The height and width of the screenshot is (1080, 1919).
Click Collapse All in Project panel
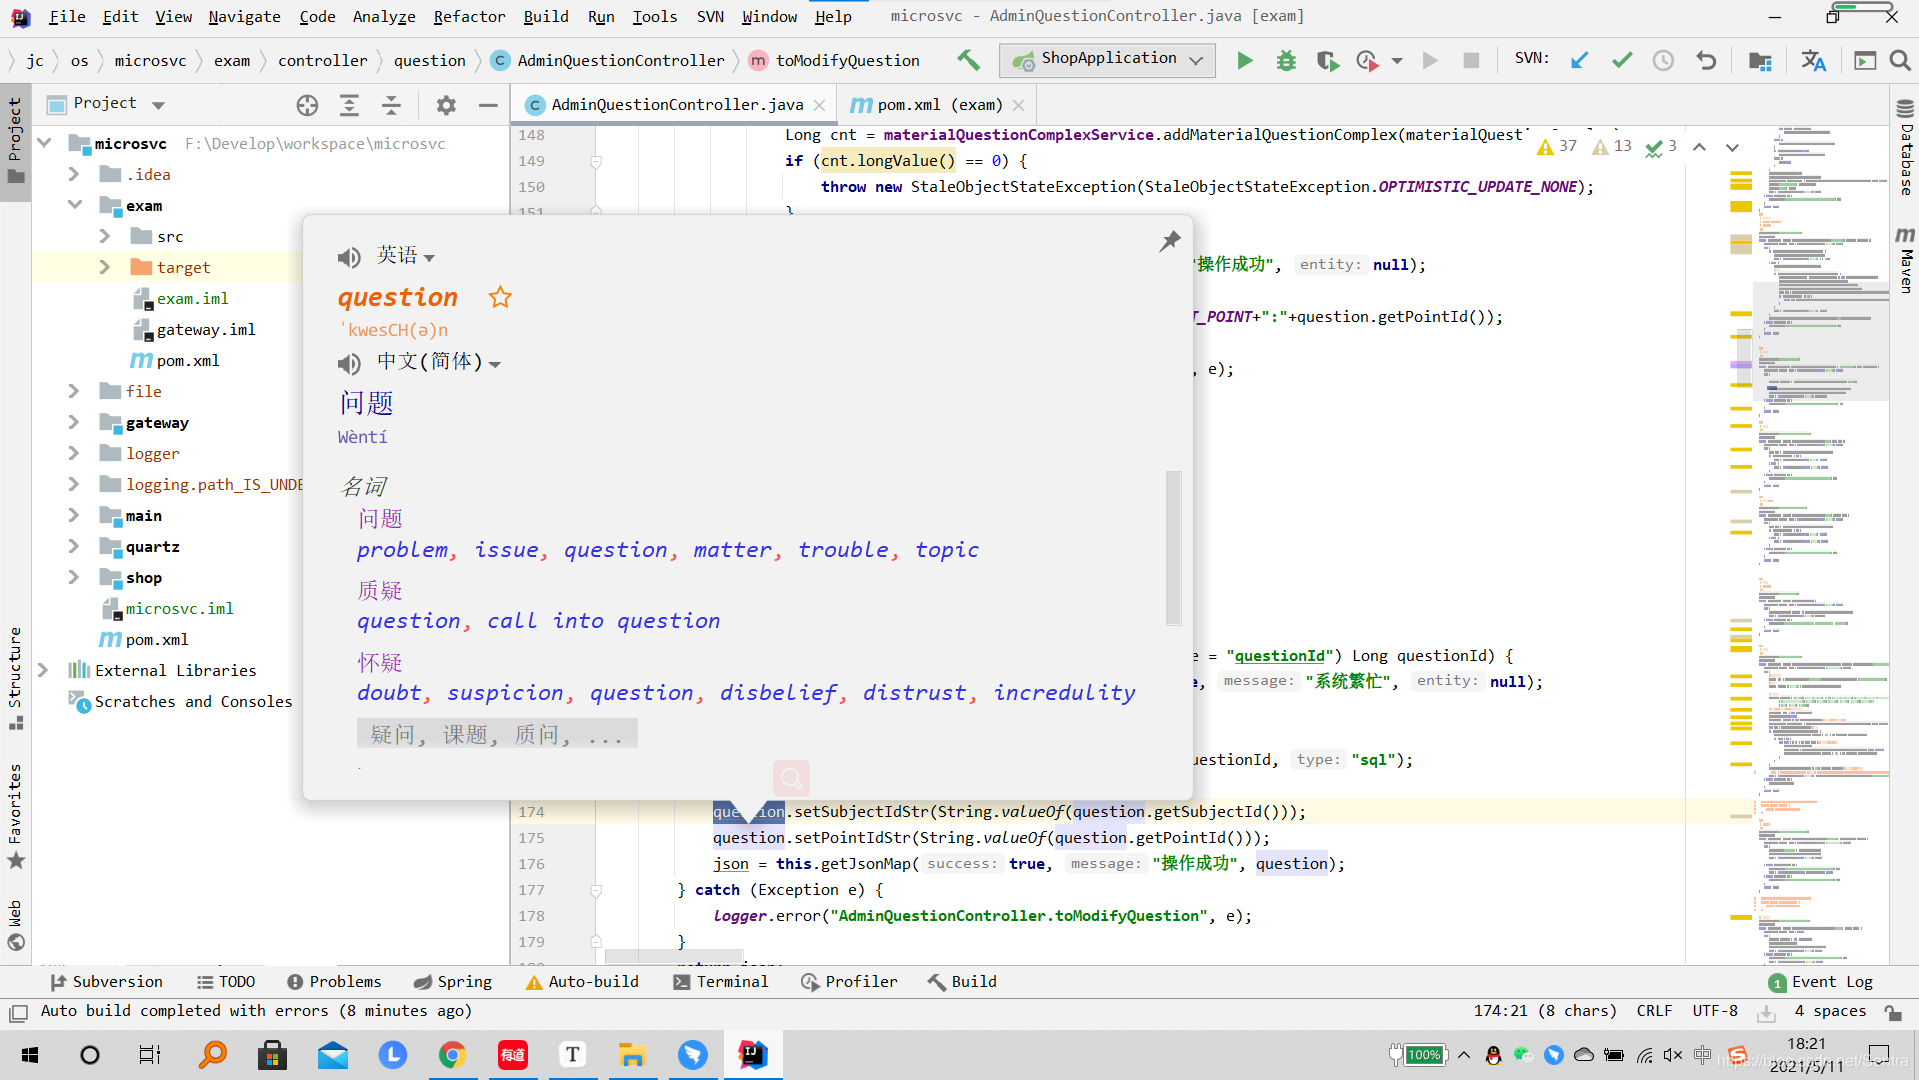pyautogui.click(x=391, y=104)
